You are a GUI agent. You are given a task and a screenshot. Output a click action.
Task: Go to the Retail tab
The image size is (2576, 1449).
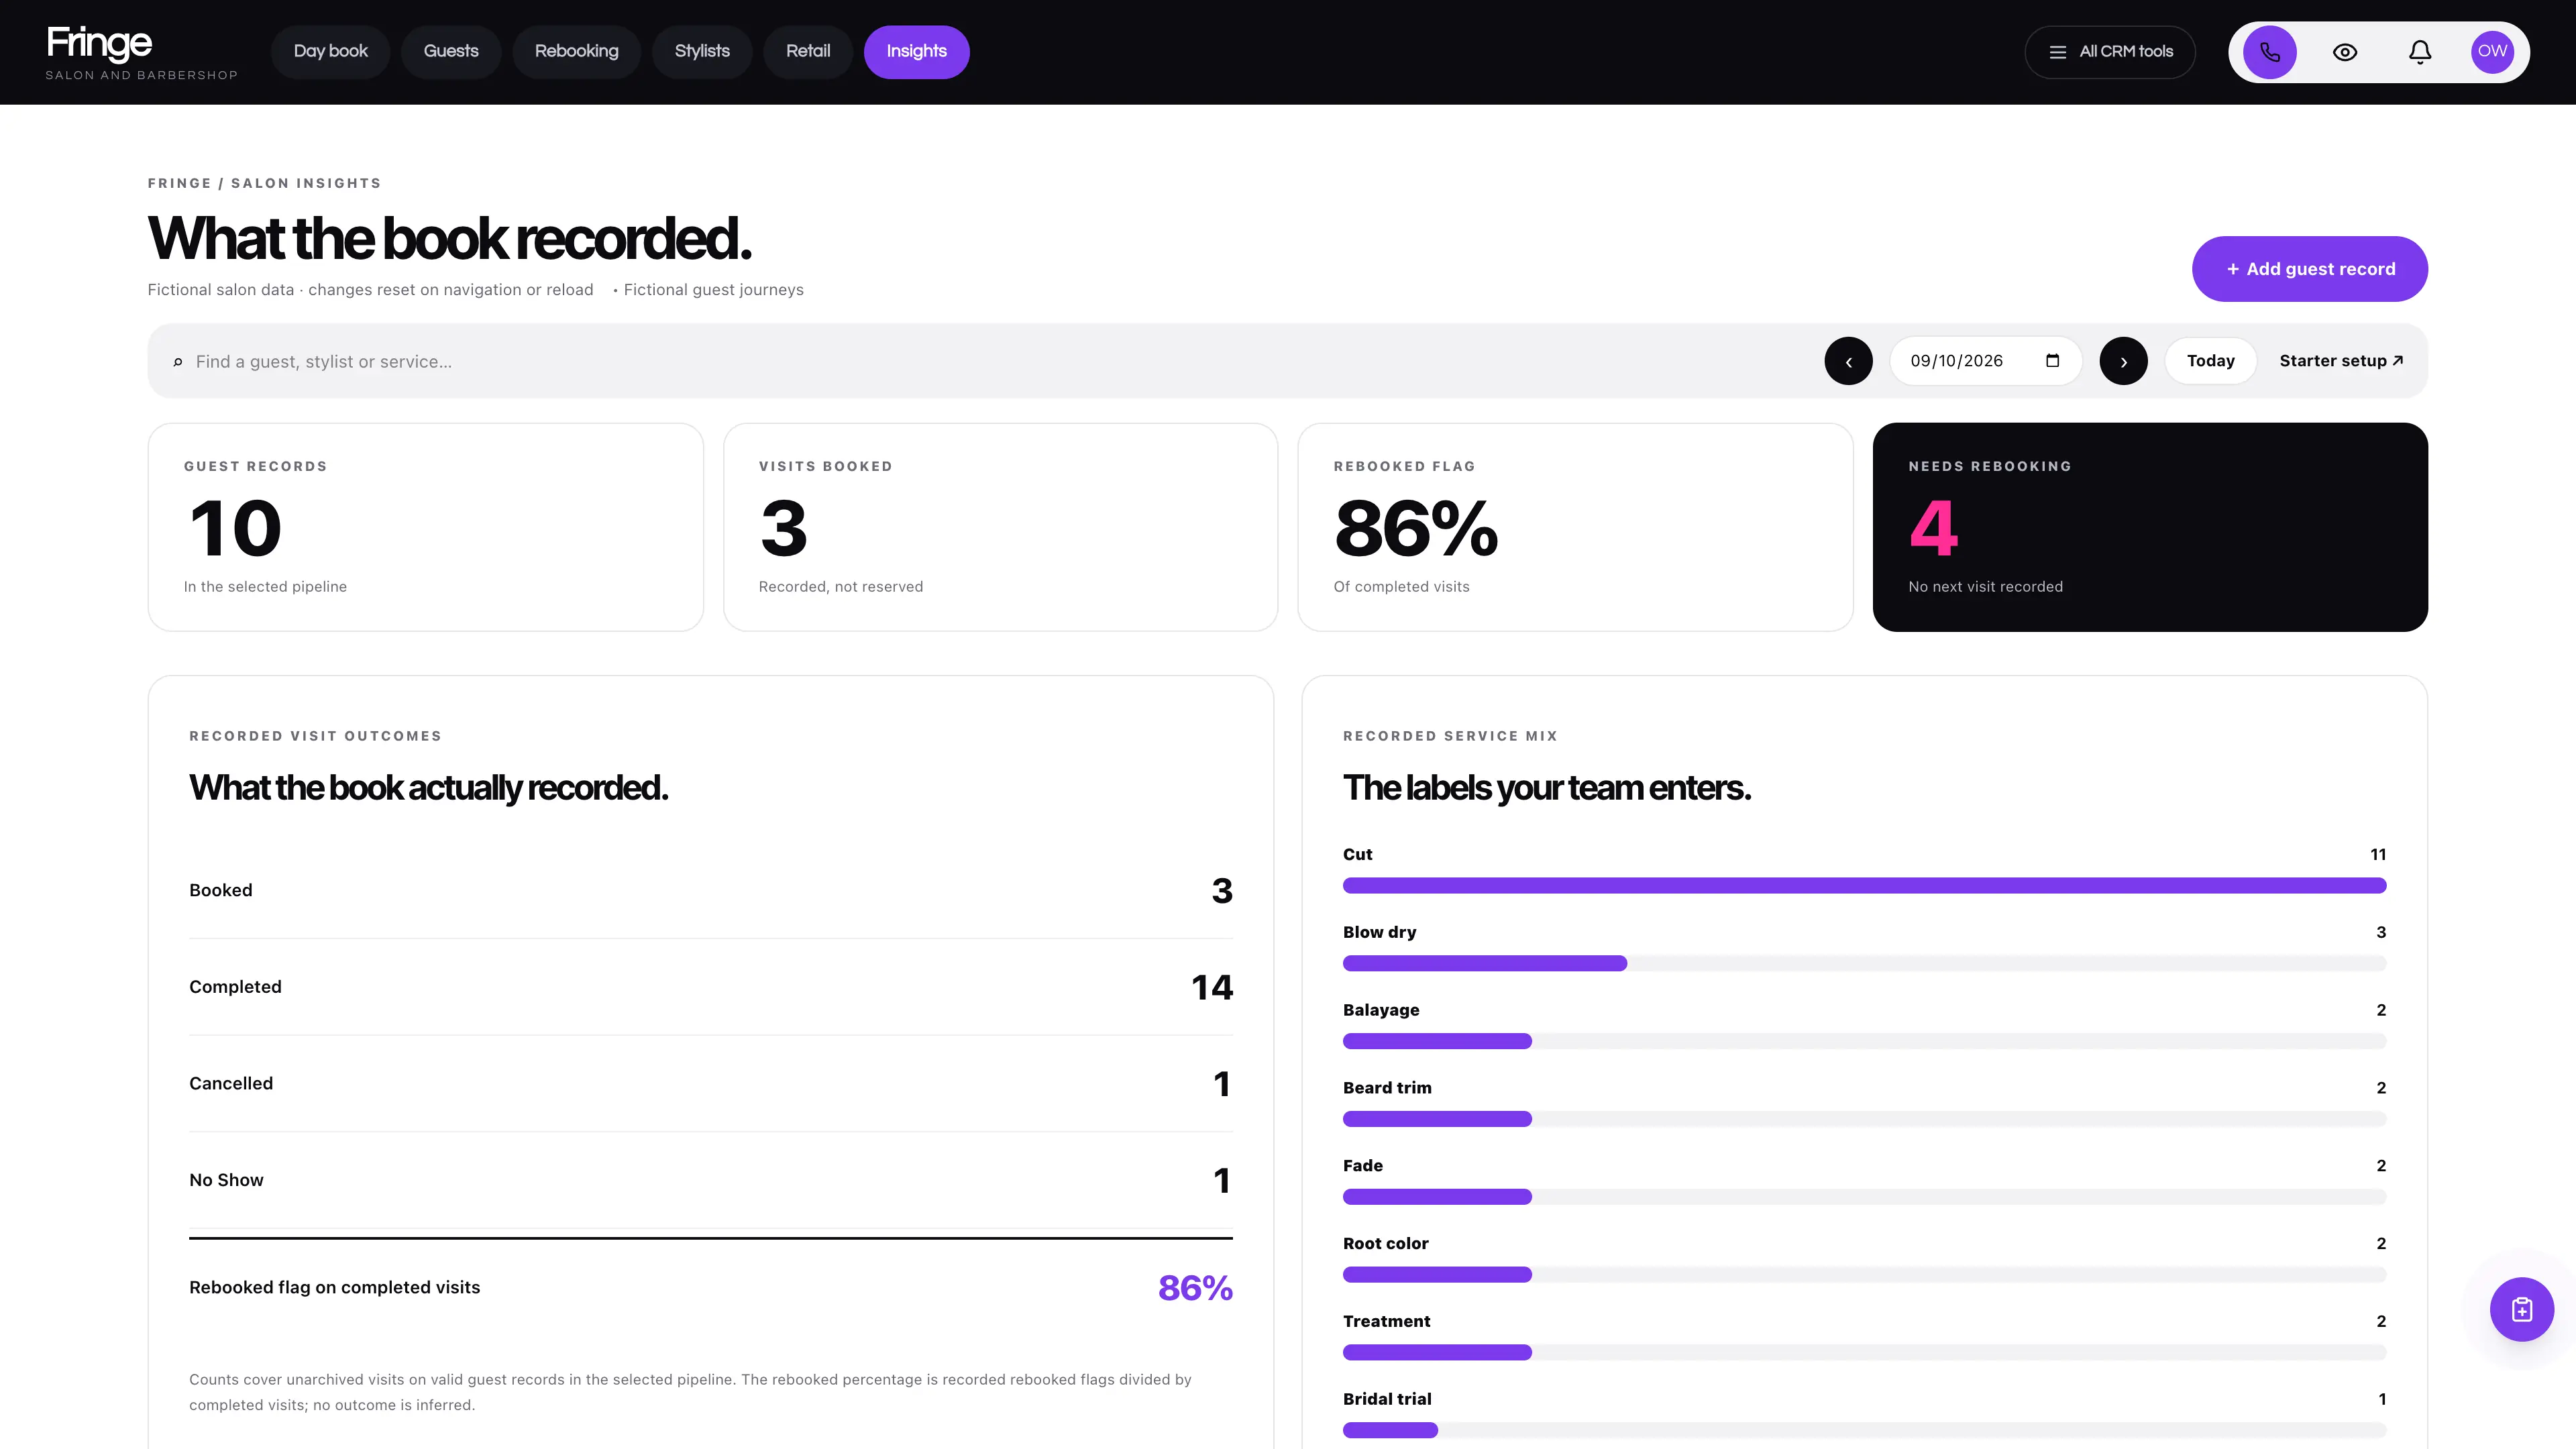[808, 52]
